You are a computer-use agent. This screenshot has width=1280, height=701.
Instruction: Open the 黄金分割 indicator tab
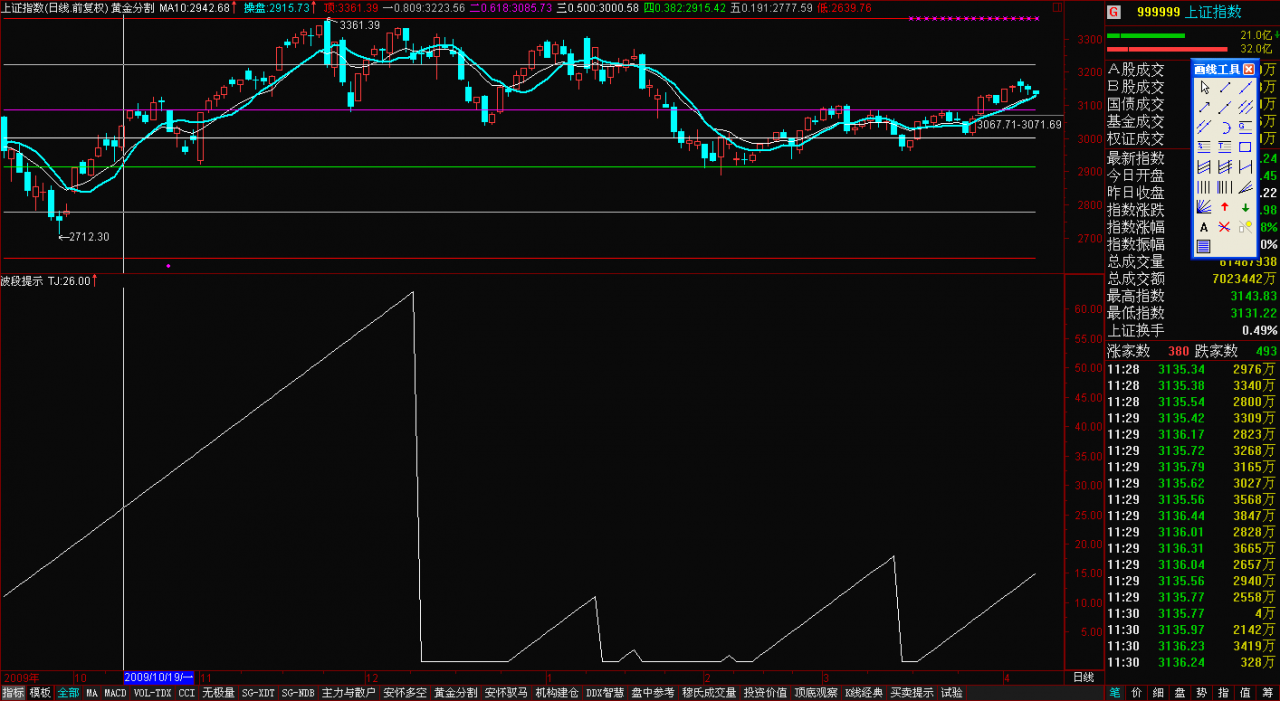455,692
